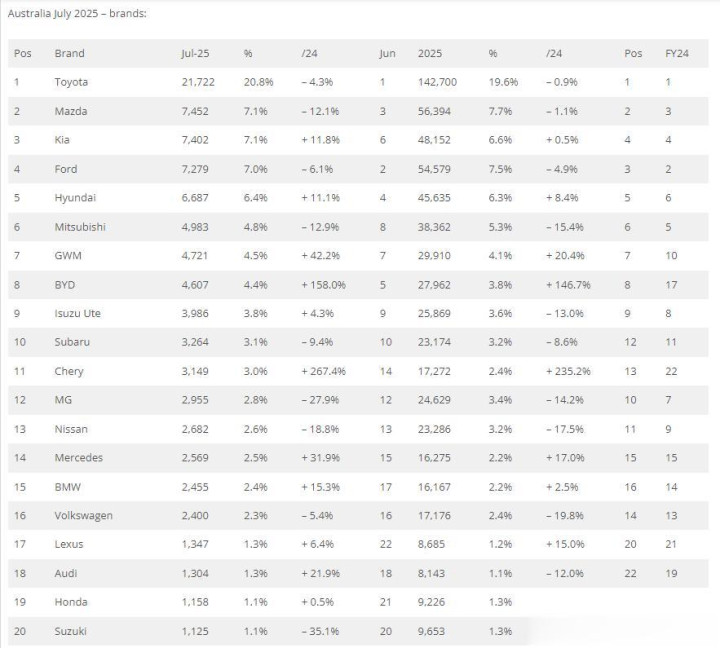Click Hyundai's 2025 total 45,635
The width and height of the screenshot is (720, 648).
coord(434,198)
